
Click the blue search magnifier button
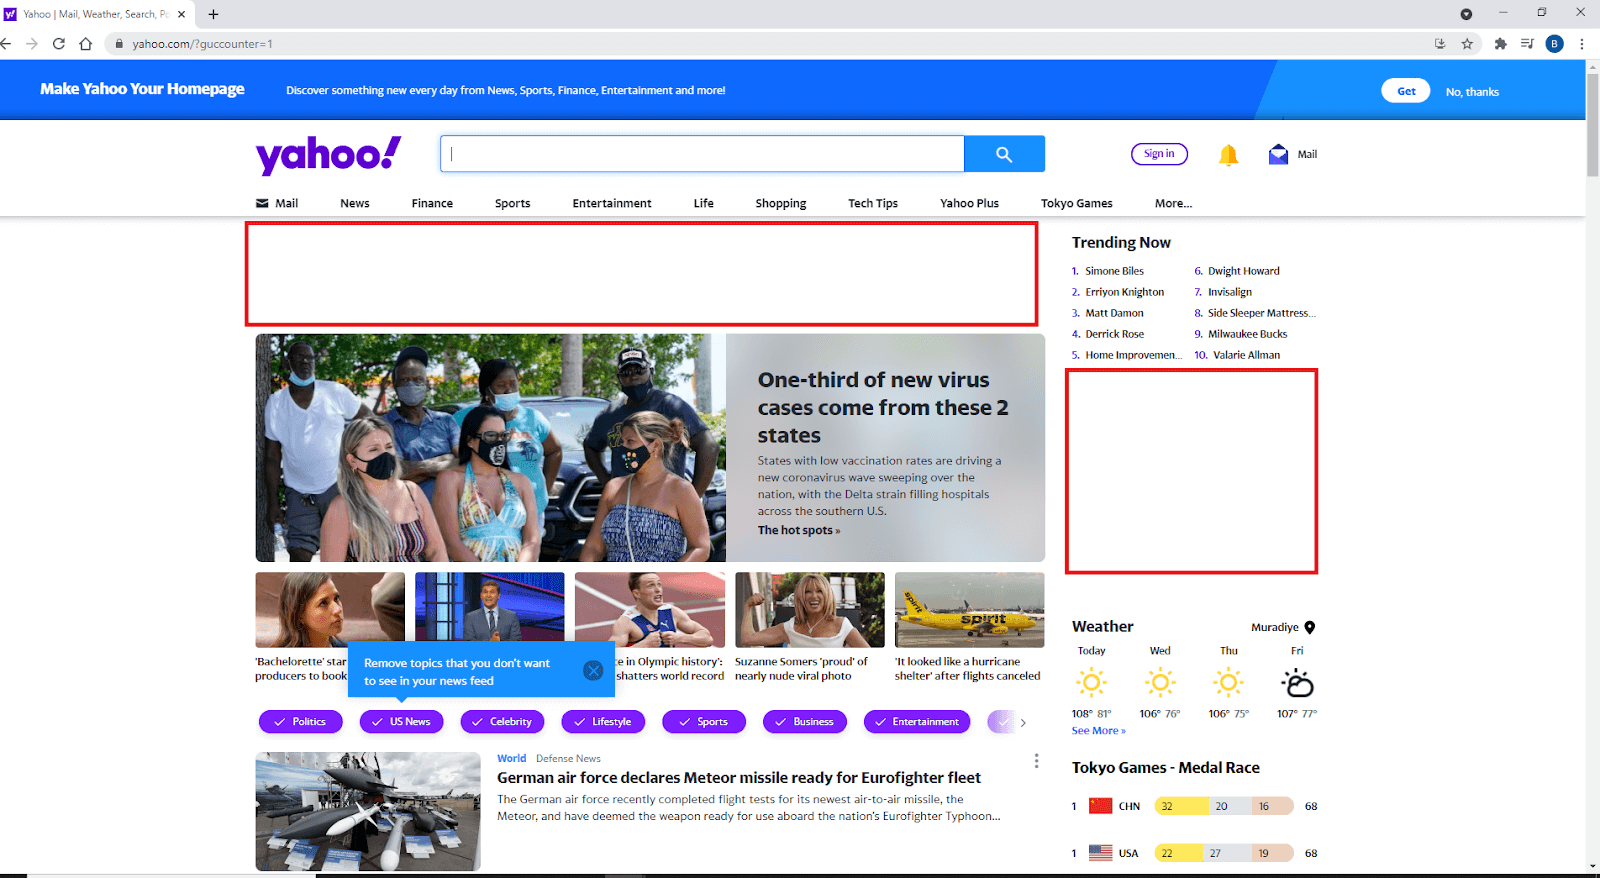1004,154
